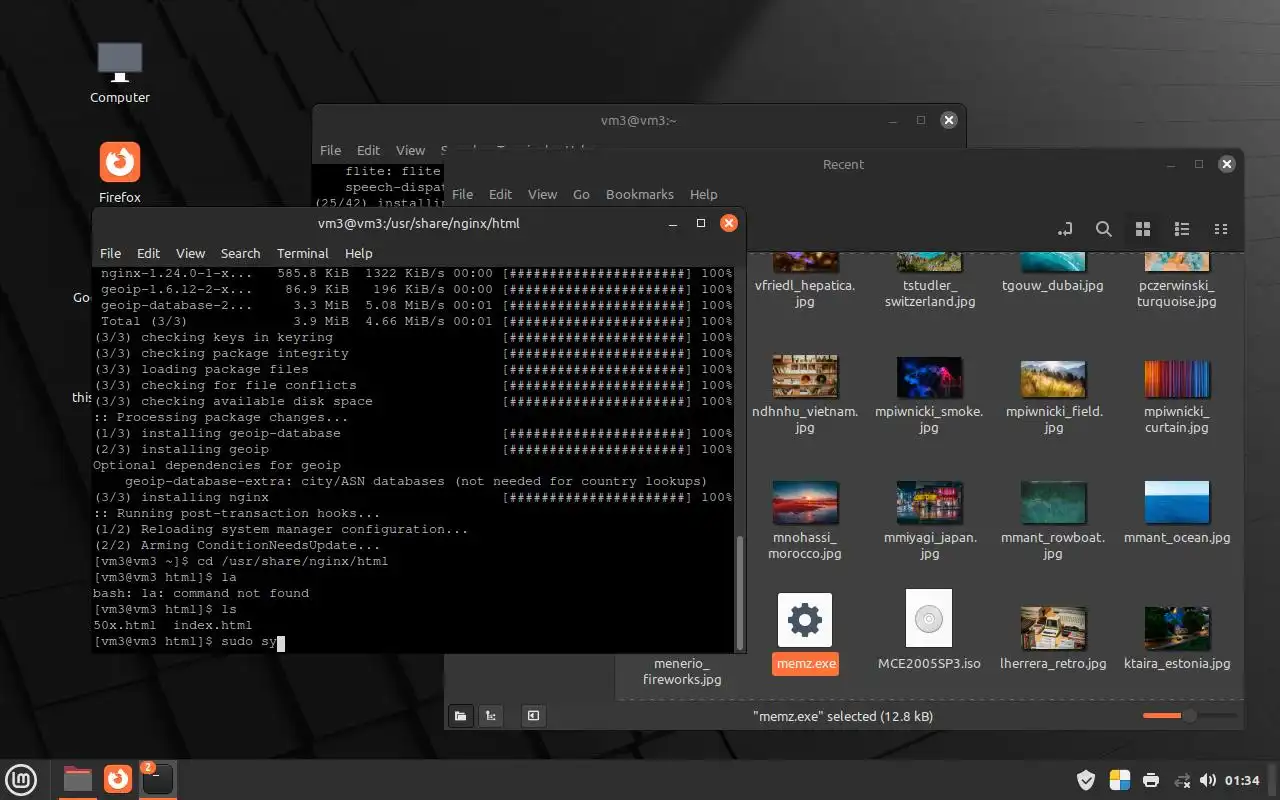The image size is (1280, 800).
Task: Select mpiwnicki_smoke.jpg thumbnail
Action: (x=929, y=378)
